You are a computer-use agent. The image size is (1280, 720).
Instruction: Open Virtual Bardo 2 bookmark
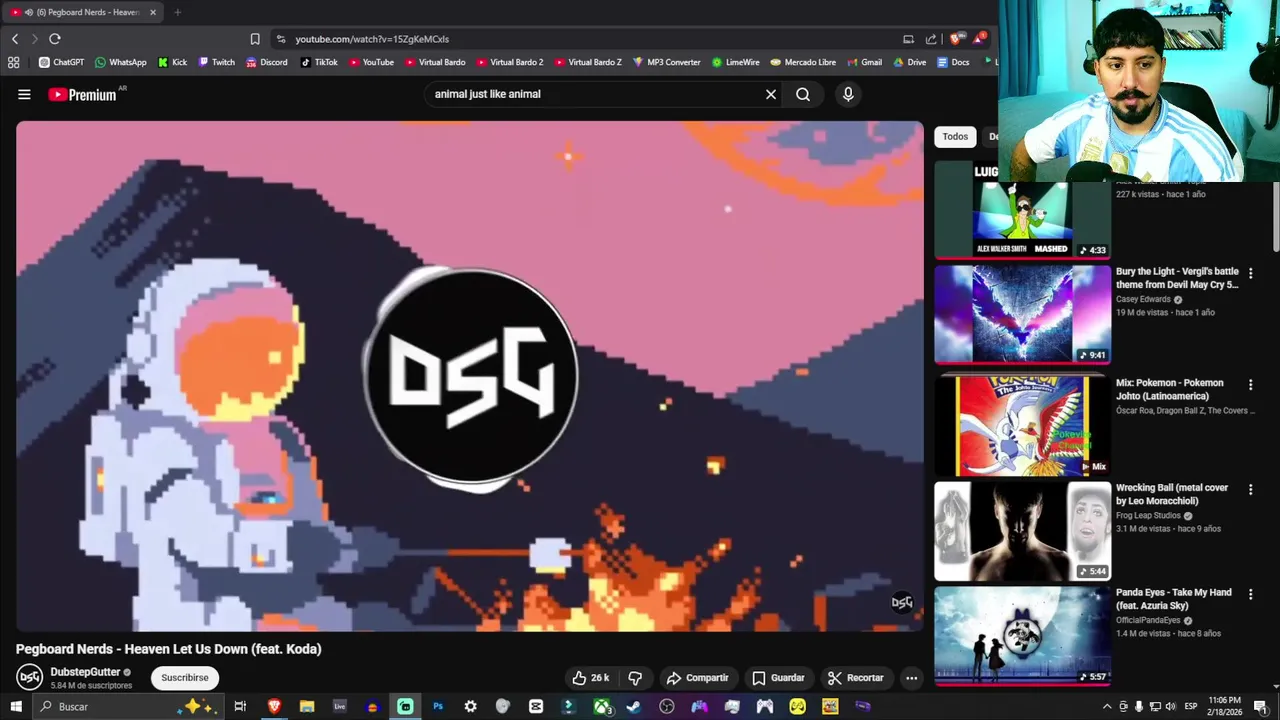[510, 62]
